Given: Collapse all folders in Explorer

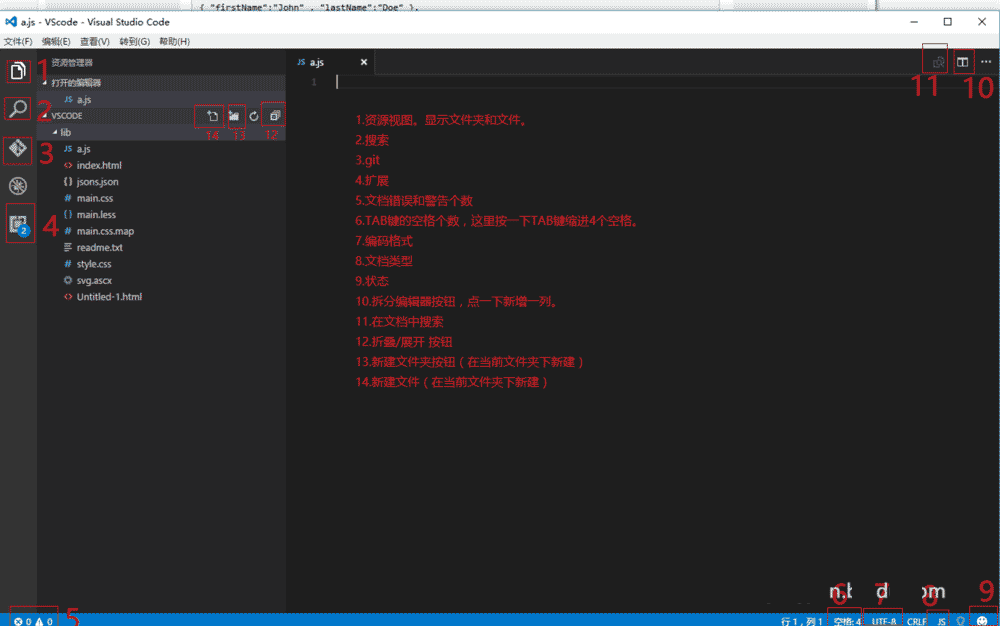Looking at the screenshot, I should (275, 115).
